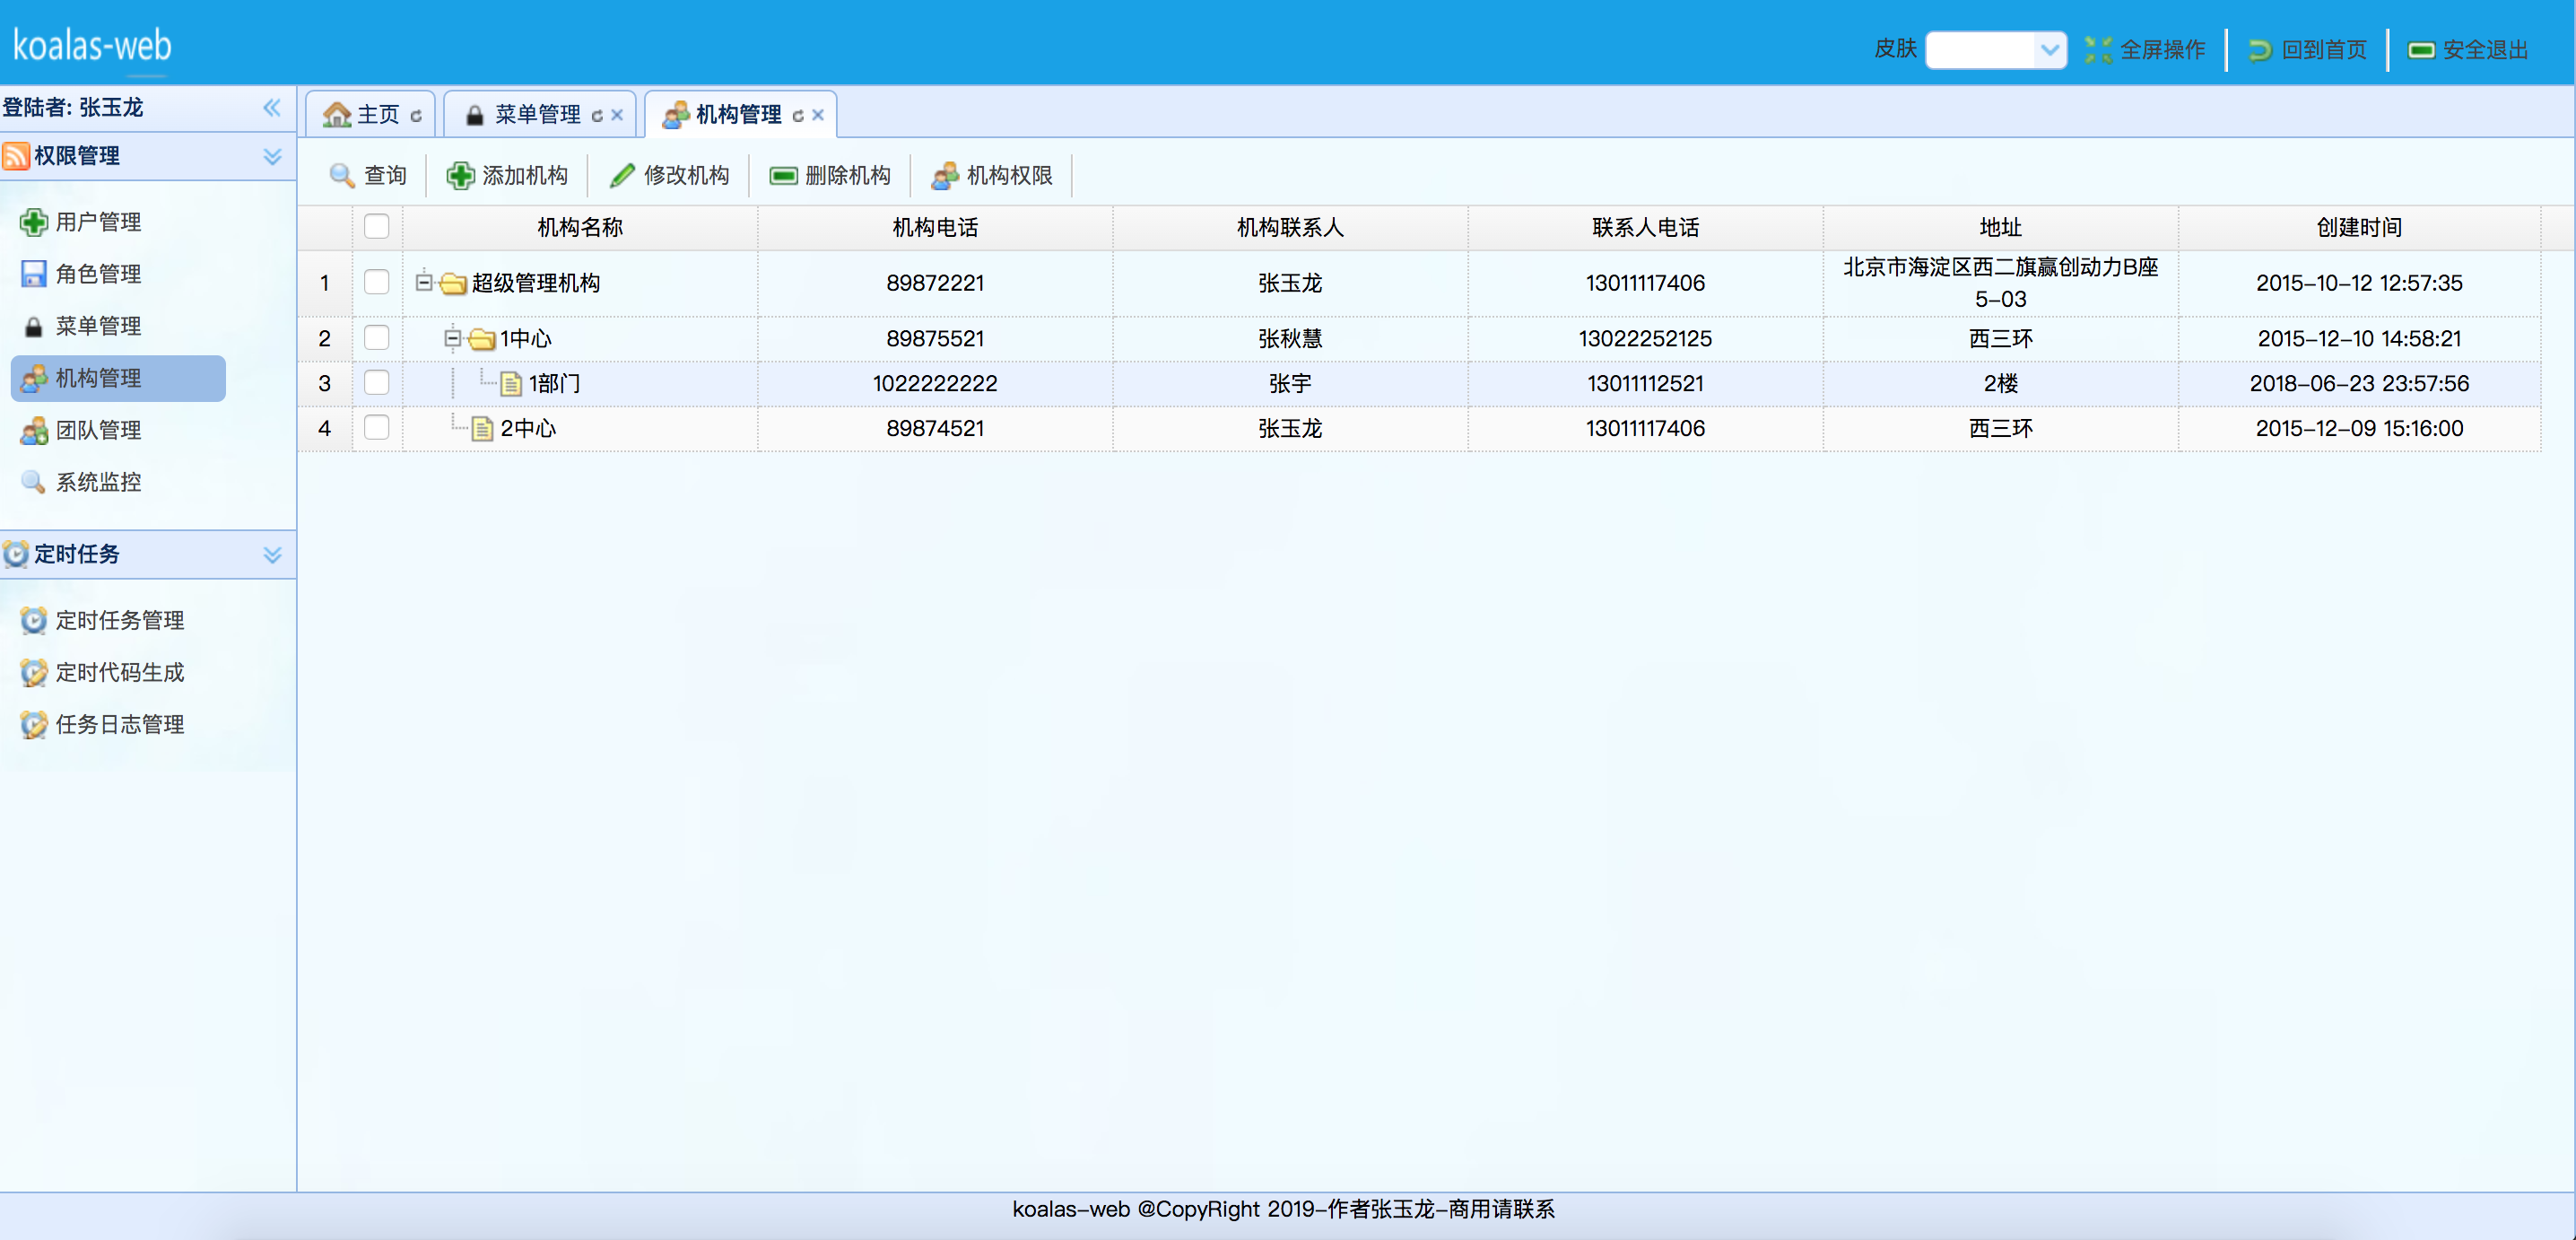This screenshot has width=2576, height=1240.
Task: Click the 菜单管理 lock icon in sidebar
Action: [34, 326]
